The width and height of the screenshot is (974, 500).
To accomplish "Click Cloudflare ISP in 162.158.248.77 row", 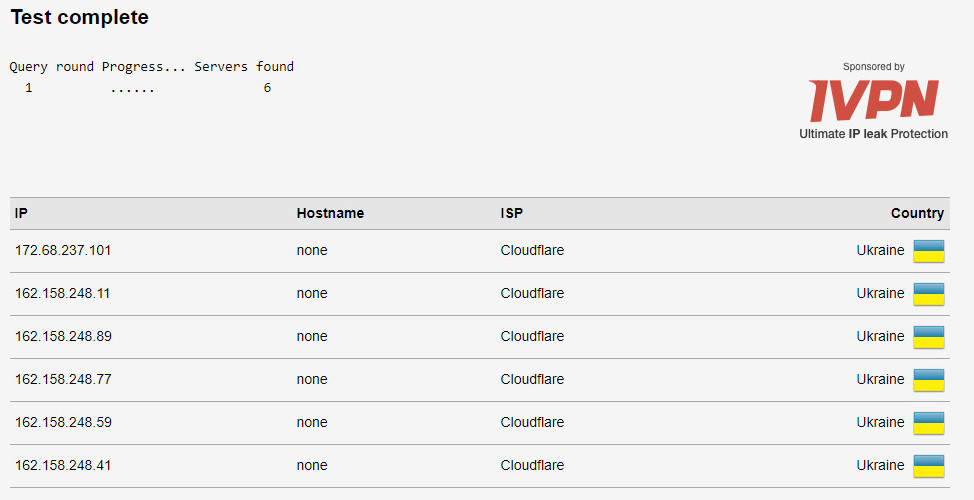I will coord(532,379).
